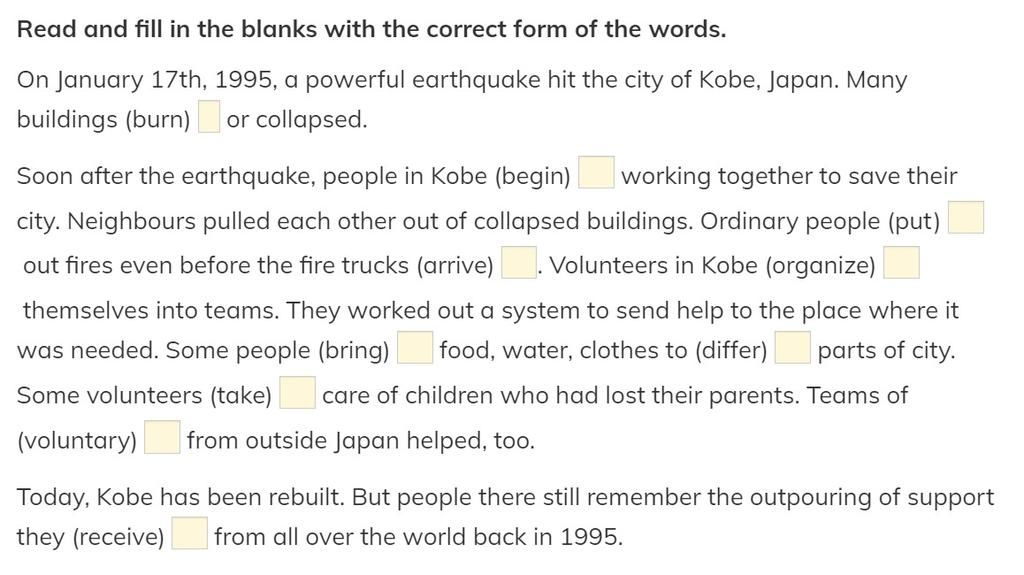Click 'Today, Kobe has been rebuilt.' sentence

coord(180,498)
